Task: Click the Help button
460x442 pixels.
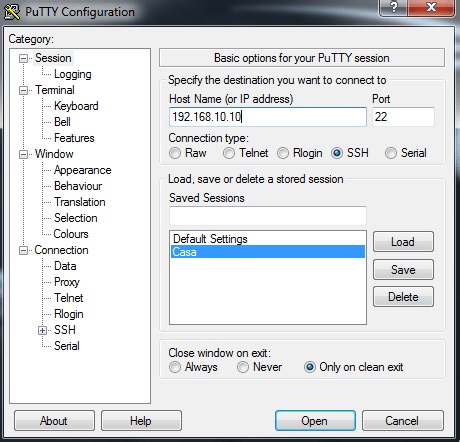Action: (141, 421)
